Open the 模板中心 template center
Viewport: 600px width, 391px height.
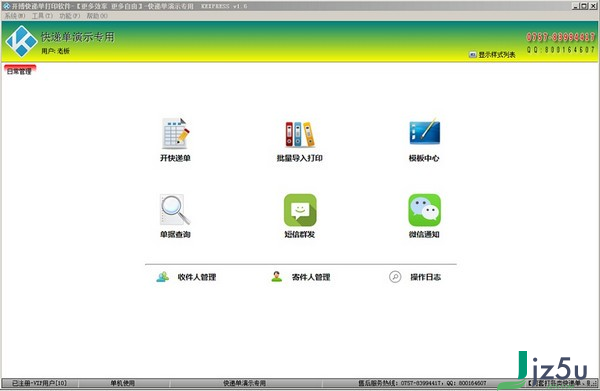[424, 140]
